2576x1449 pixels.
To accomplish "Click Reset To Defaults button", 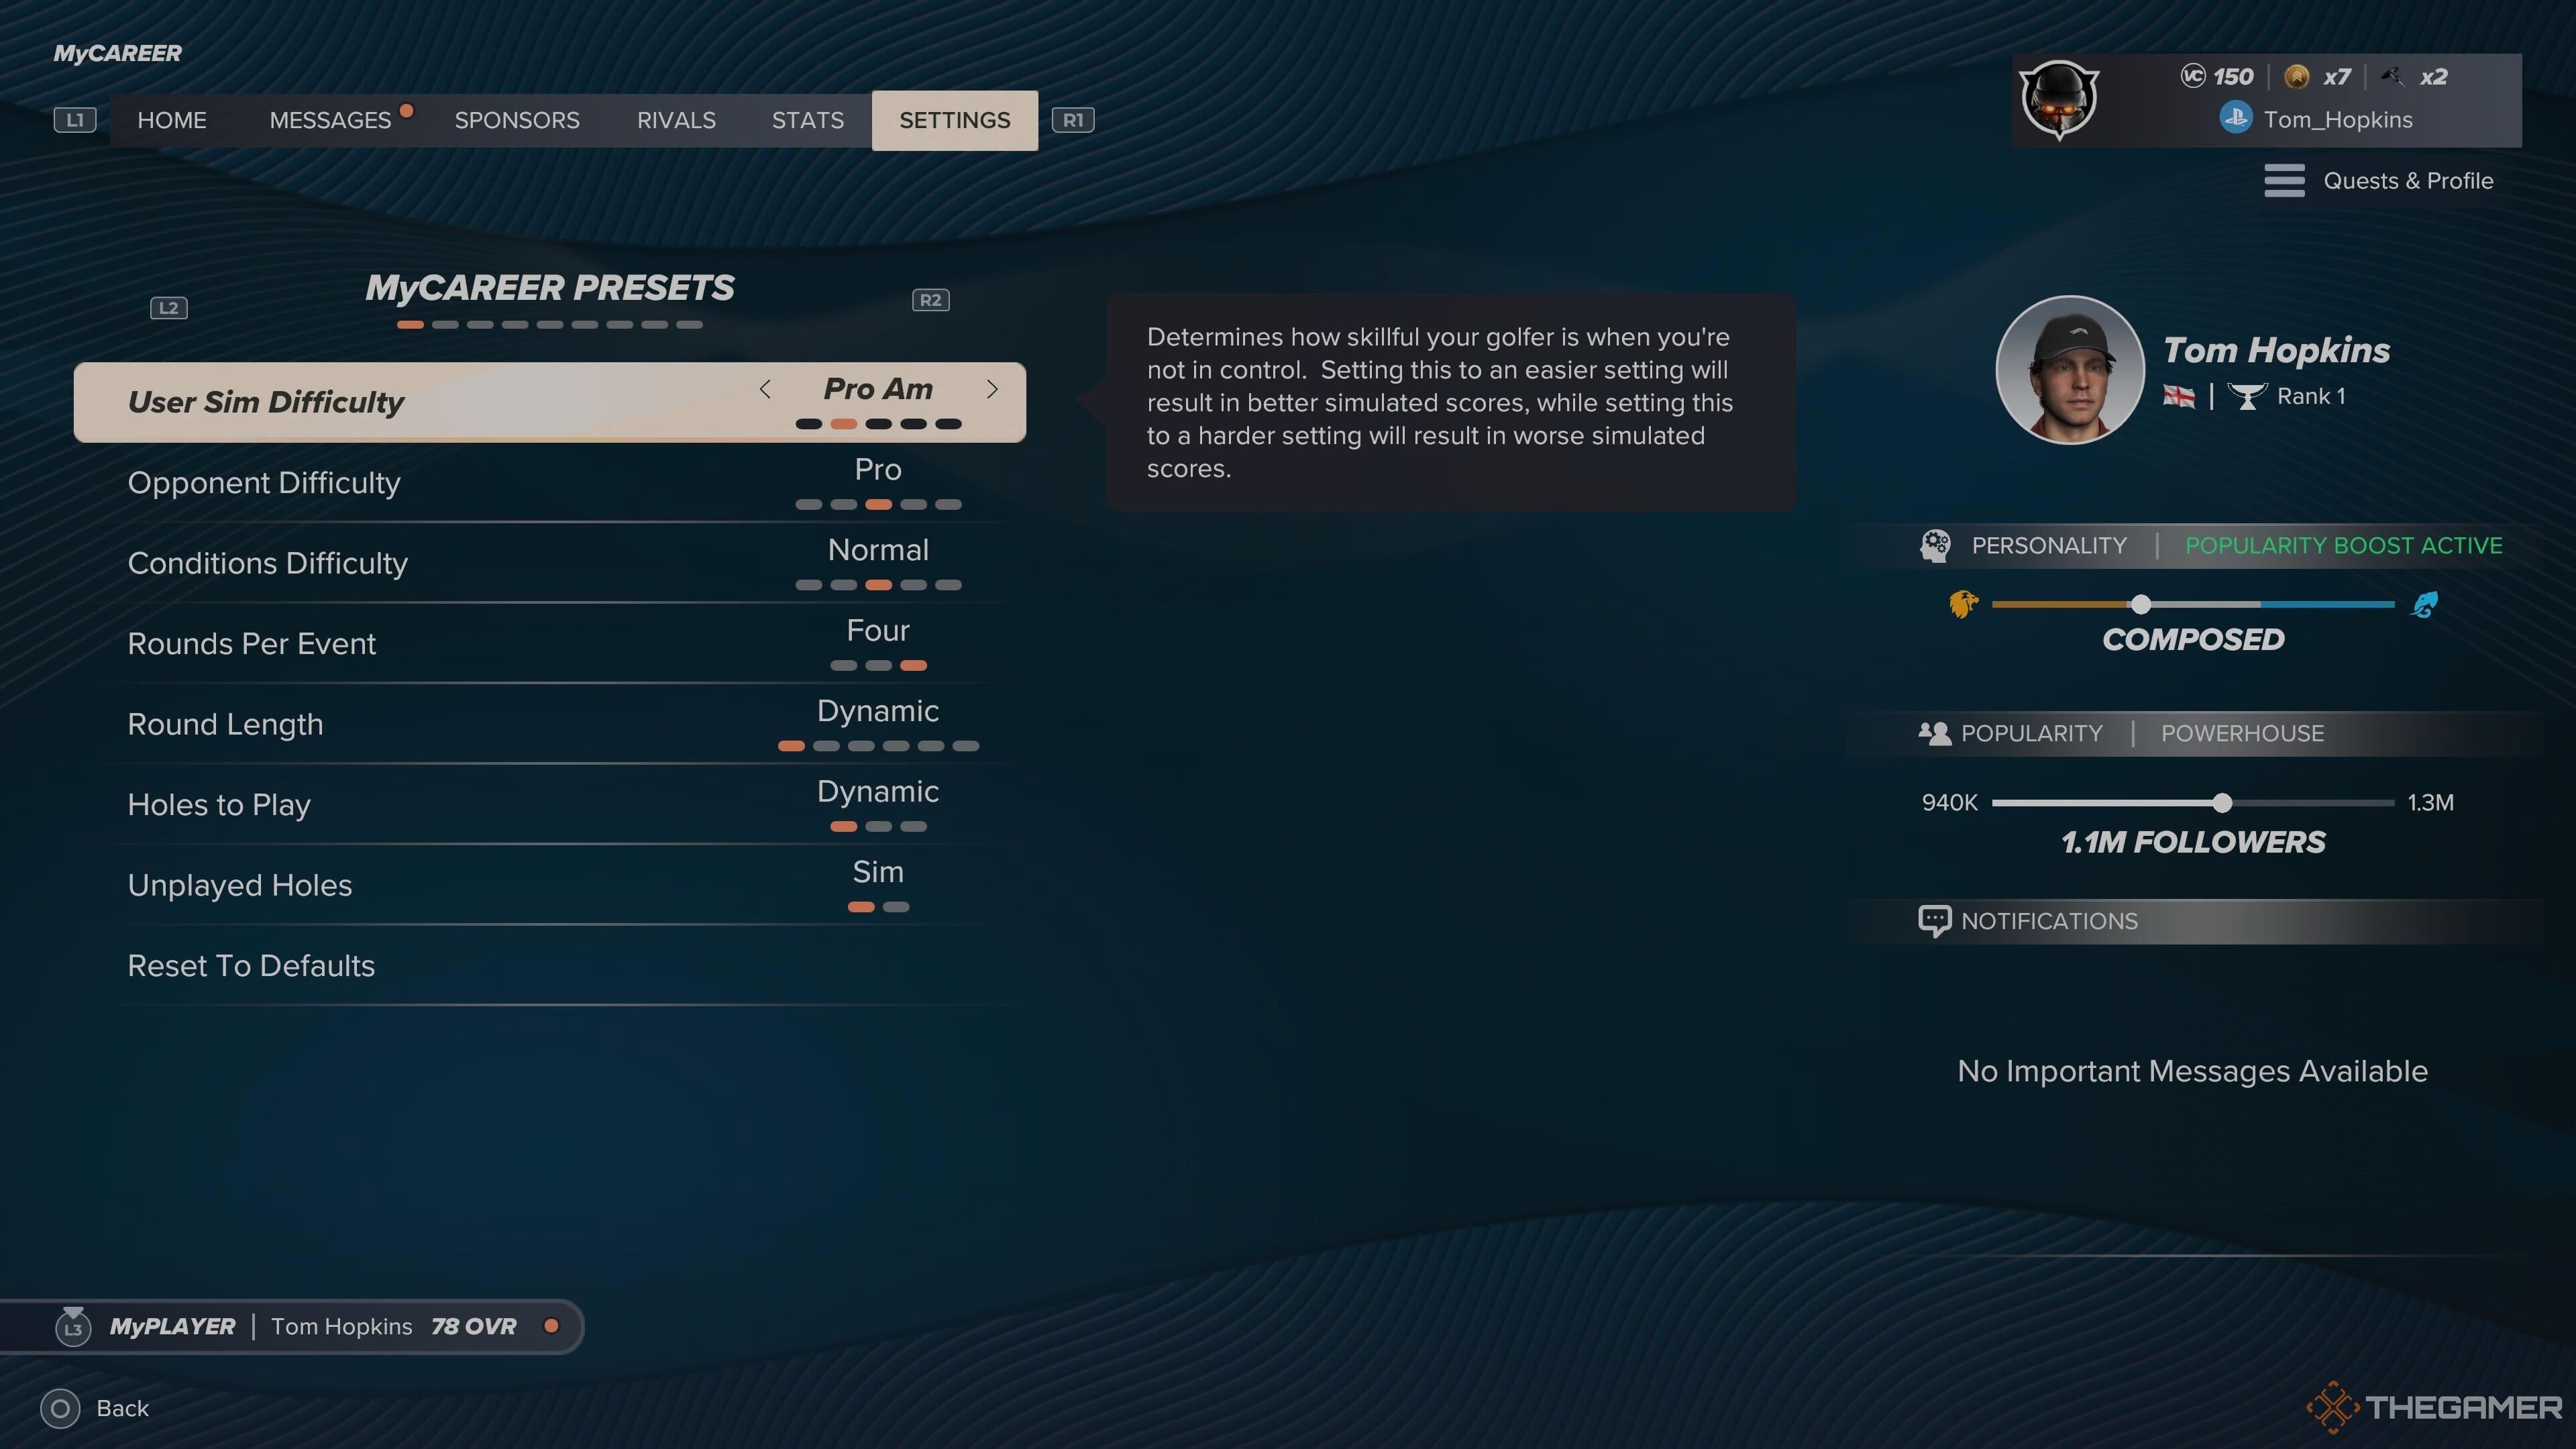I will pos(252,964).
